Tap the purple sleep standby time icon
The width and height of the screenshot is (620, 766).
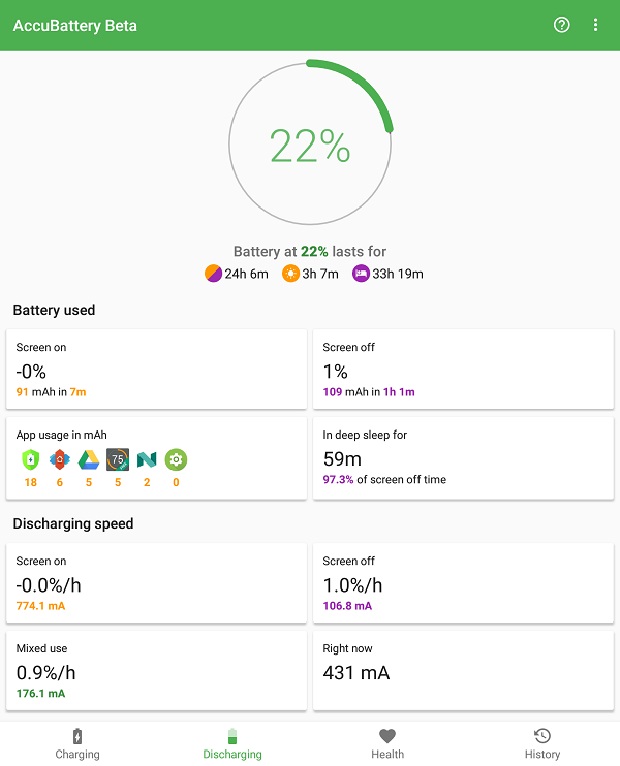pyautogui.click(x=361, y=273)
